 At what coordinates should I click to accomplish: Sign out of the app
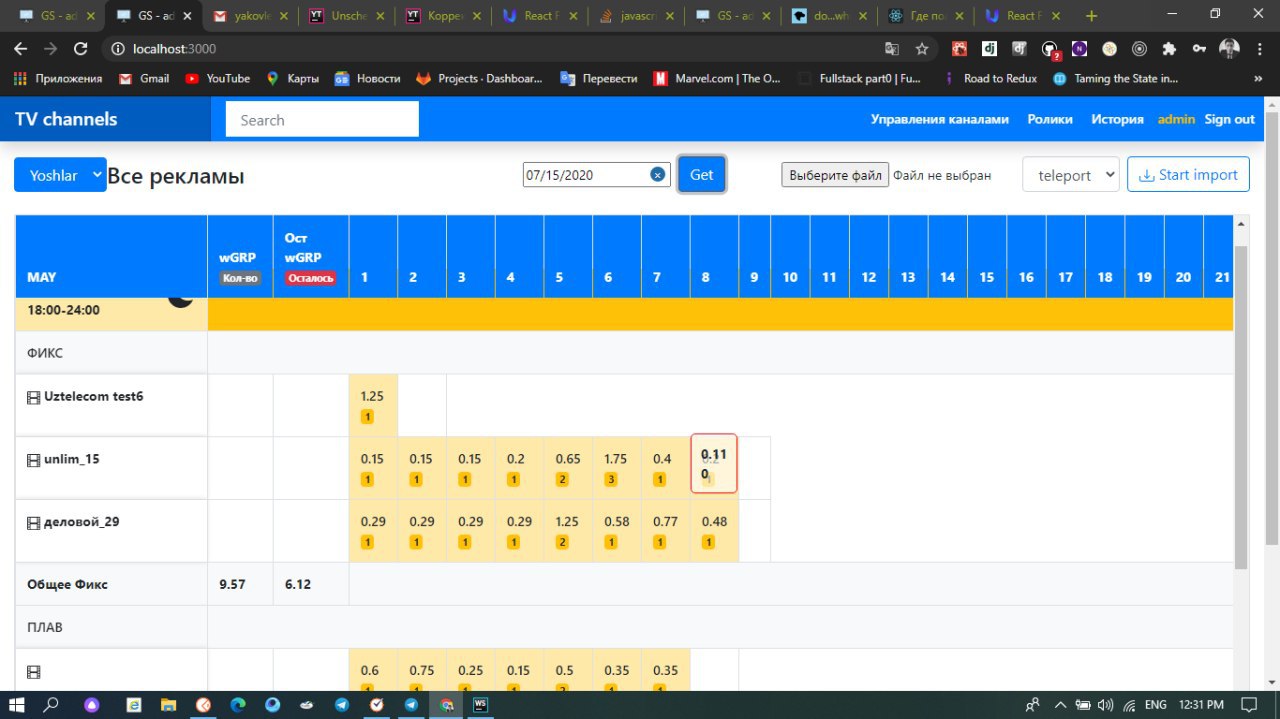[x=1229, y=119]
